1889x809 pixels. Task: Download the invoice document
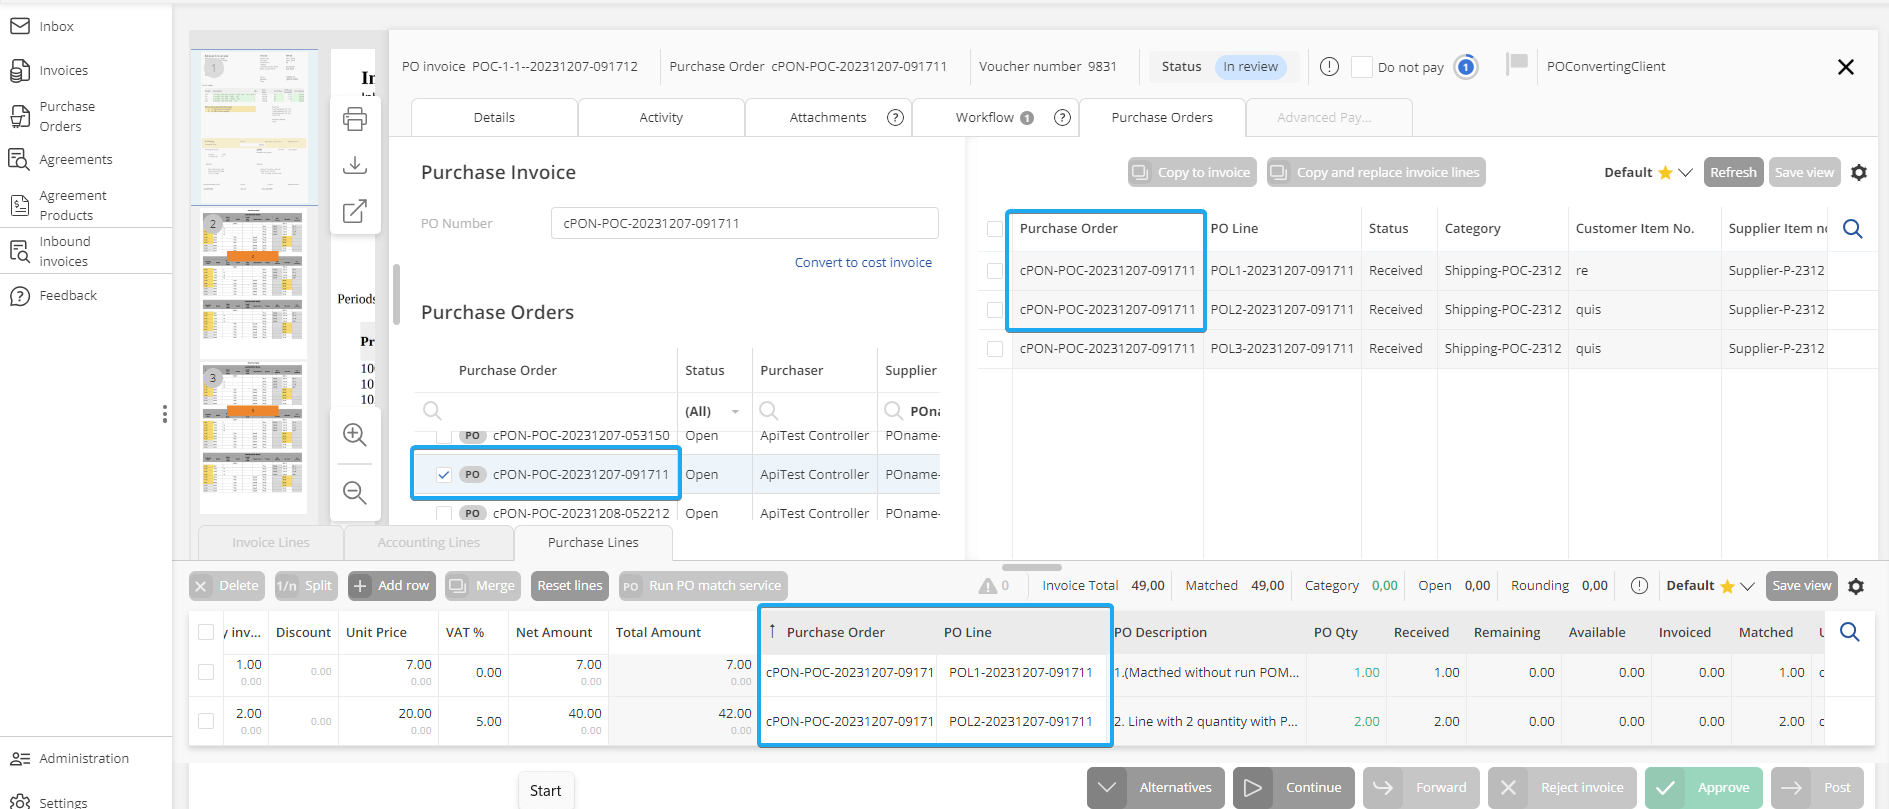tap(355, 165)
